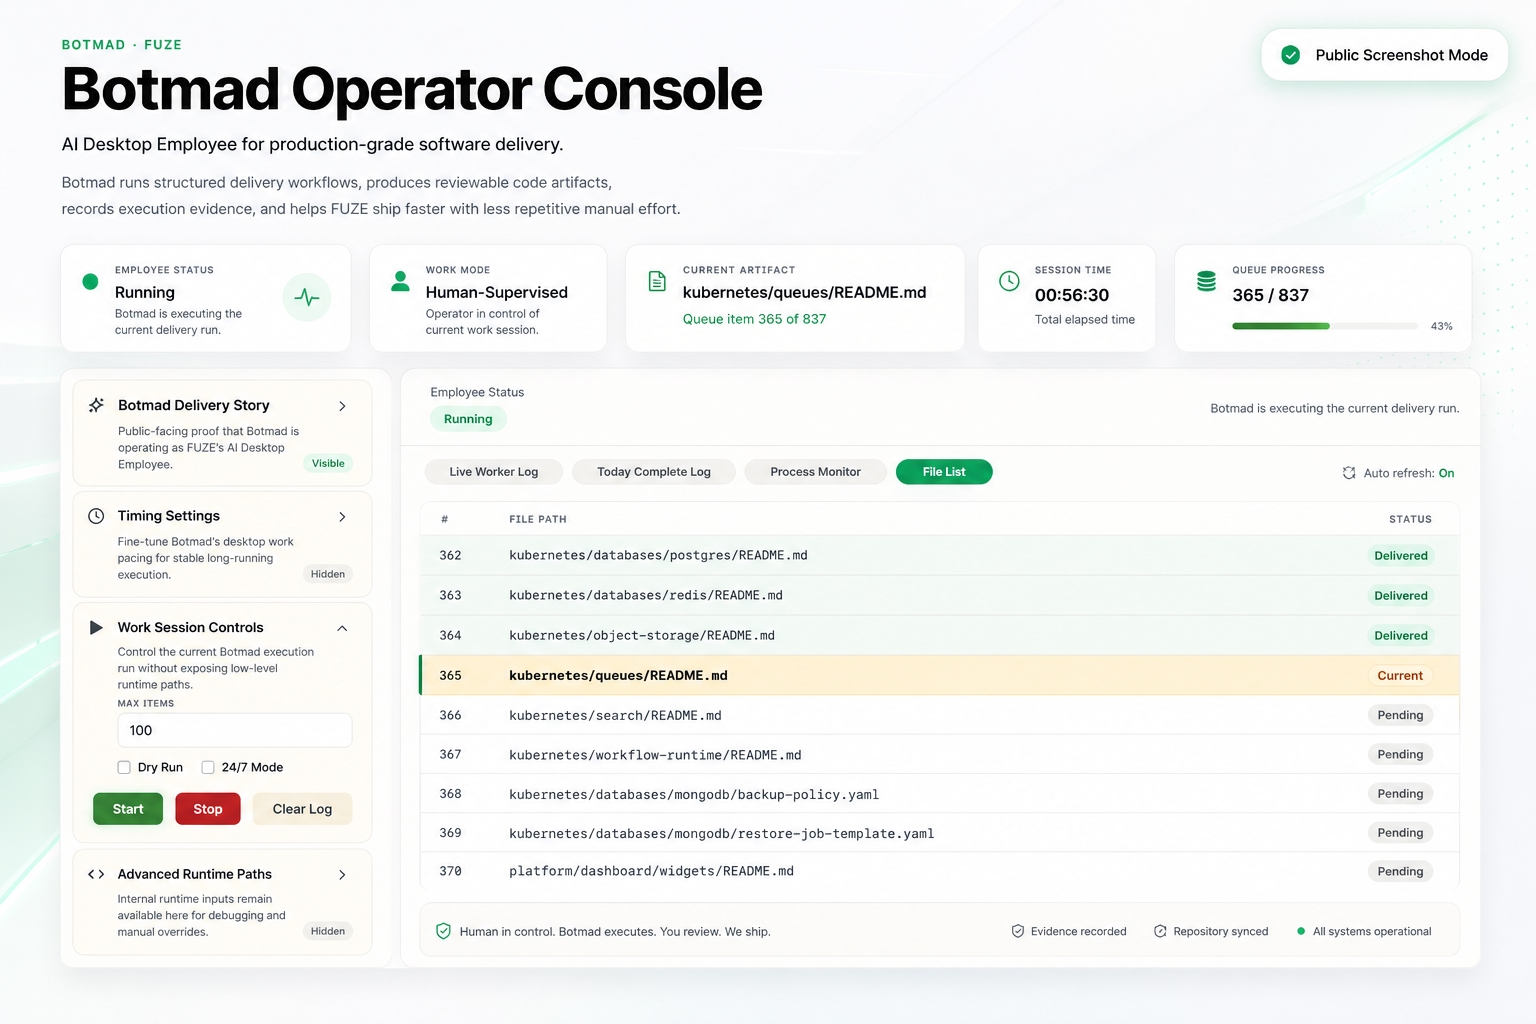
Task: Enable the Dry Run checkbox
Action: pyautogui.click(x=124, y=767)
